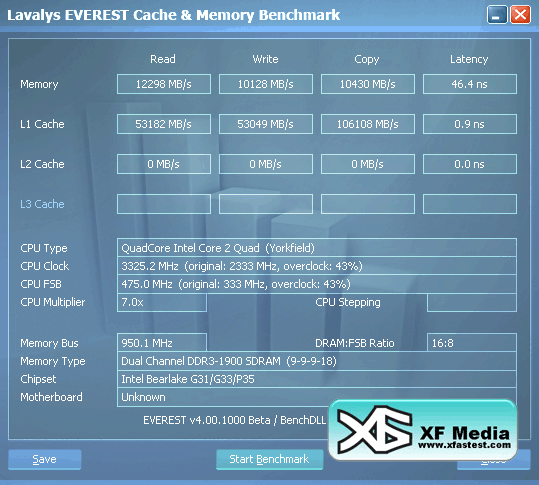Image resolution: width=539 pixels, height=485 pixels.
Task: Click the L2 Cache row label
Action: pyautogui.click(x=42, y=164)
